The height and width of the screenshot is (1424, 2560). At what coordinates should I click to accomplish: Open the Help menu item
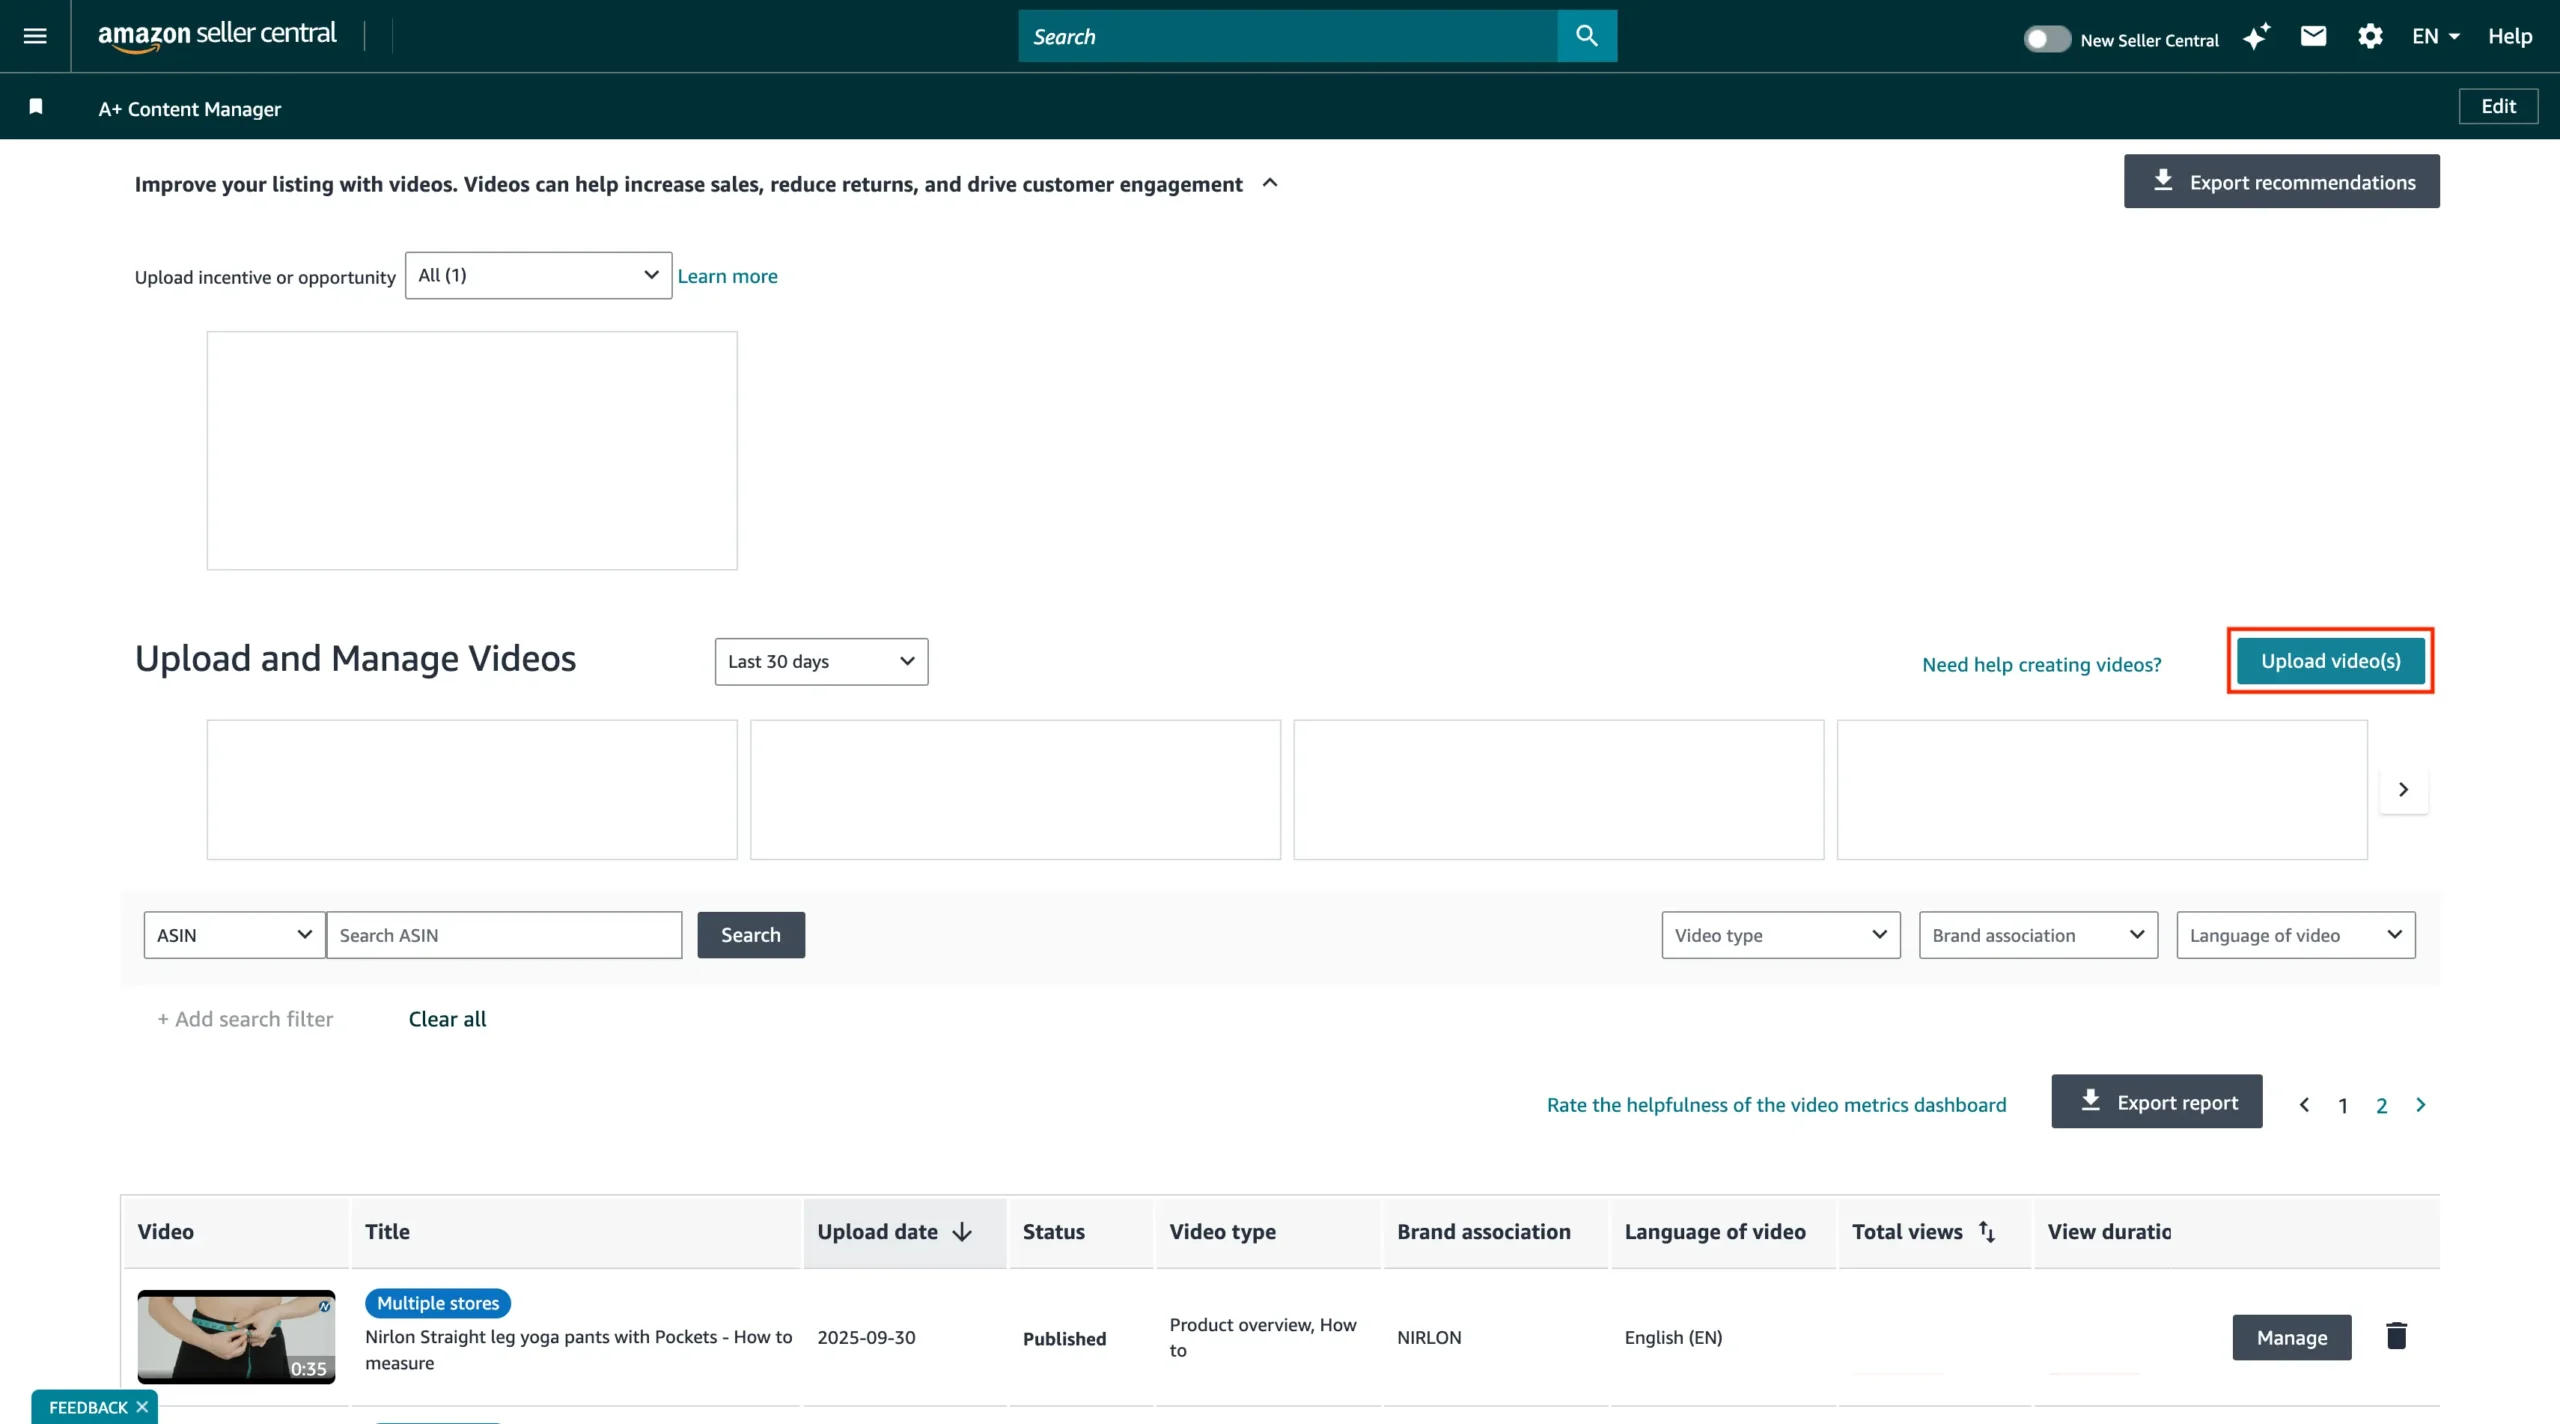[x=2509, y=36]
